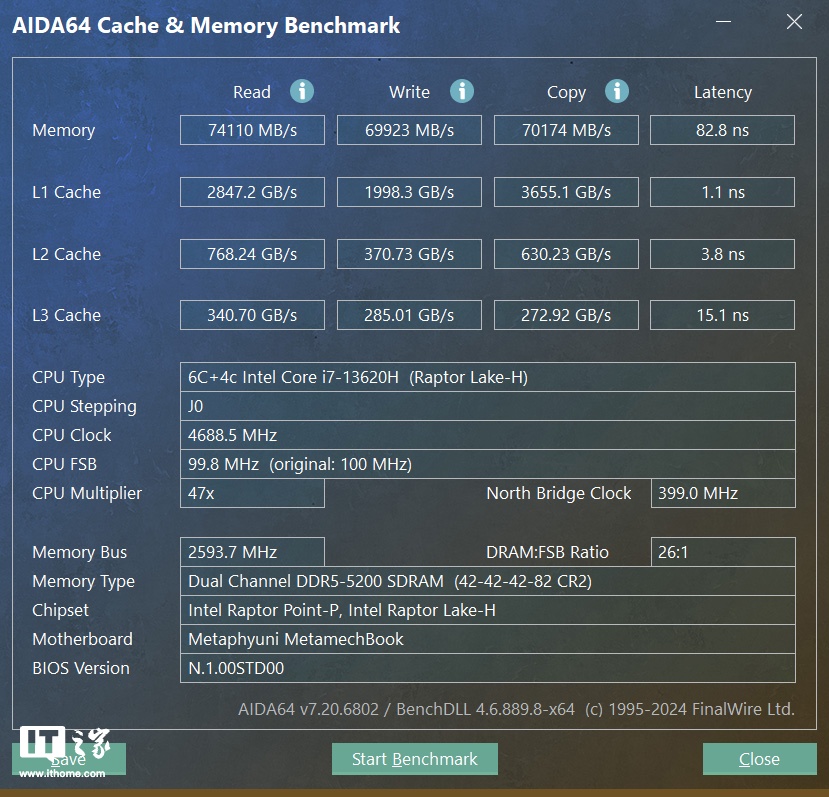This screenshot has height=797, width=829.
Task: Click the Save button
Action: 70,759
